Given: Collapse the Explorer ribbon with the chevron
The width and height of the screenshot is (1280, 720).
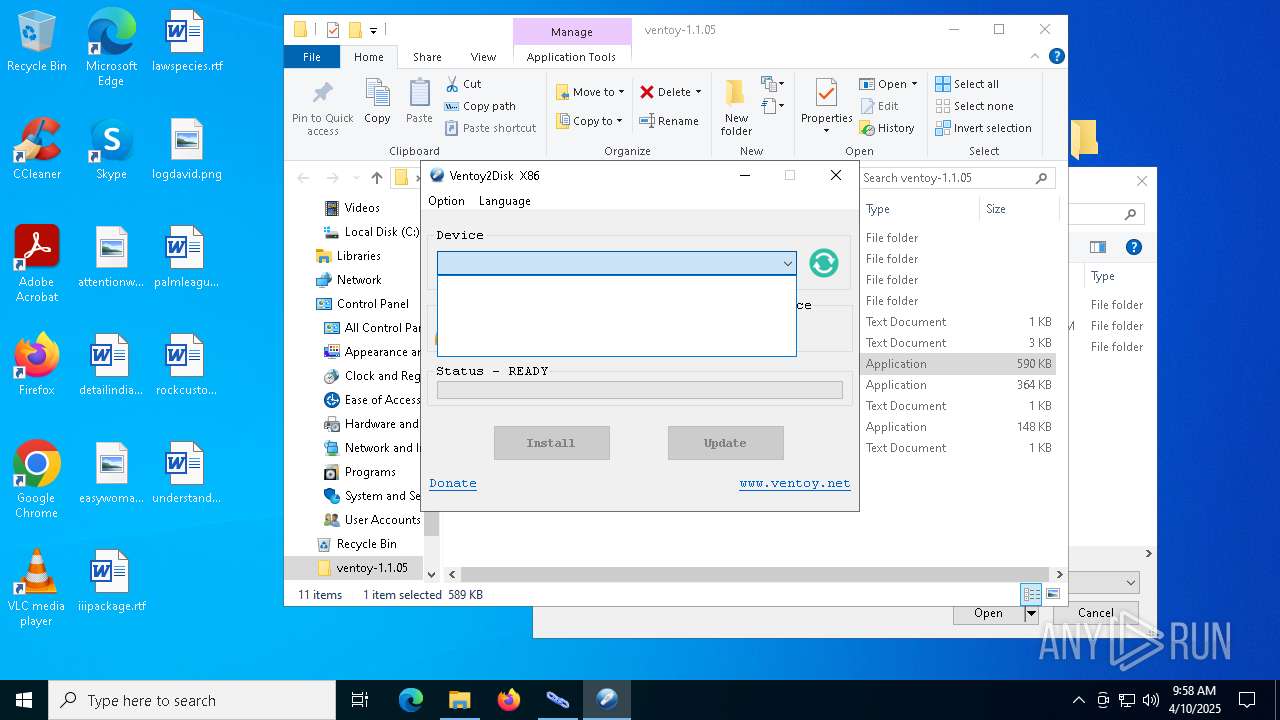Looking at the screenshot, I should click(x=1036, y=57).
